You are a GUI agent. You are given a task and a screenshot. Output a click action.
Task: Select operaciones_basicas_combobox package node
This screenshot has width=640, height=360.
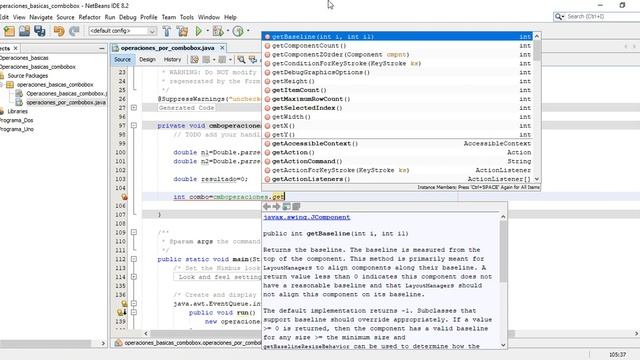tap(55, 85)
